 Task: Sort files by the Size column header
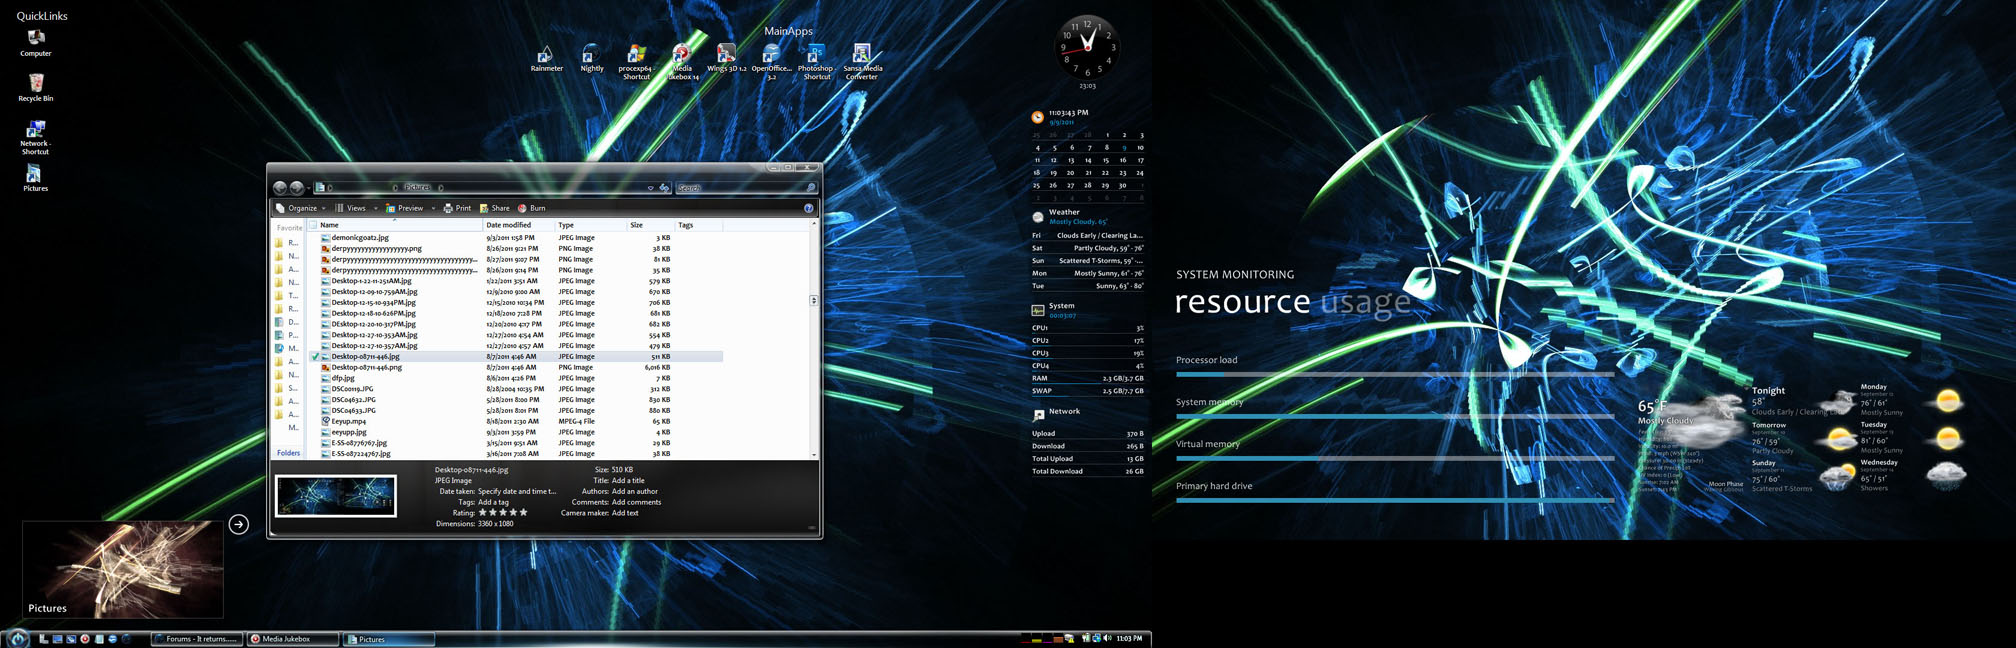coord(650,225)
